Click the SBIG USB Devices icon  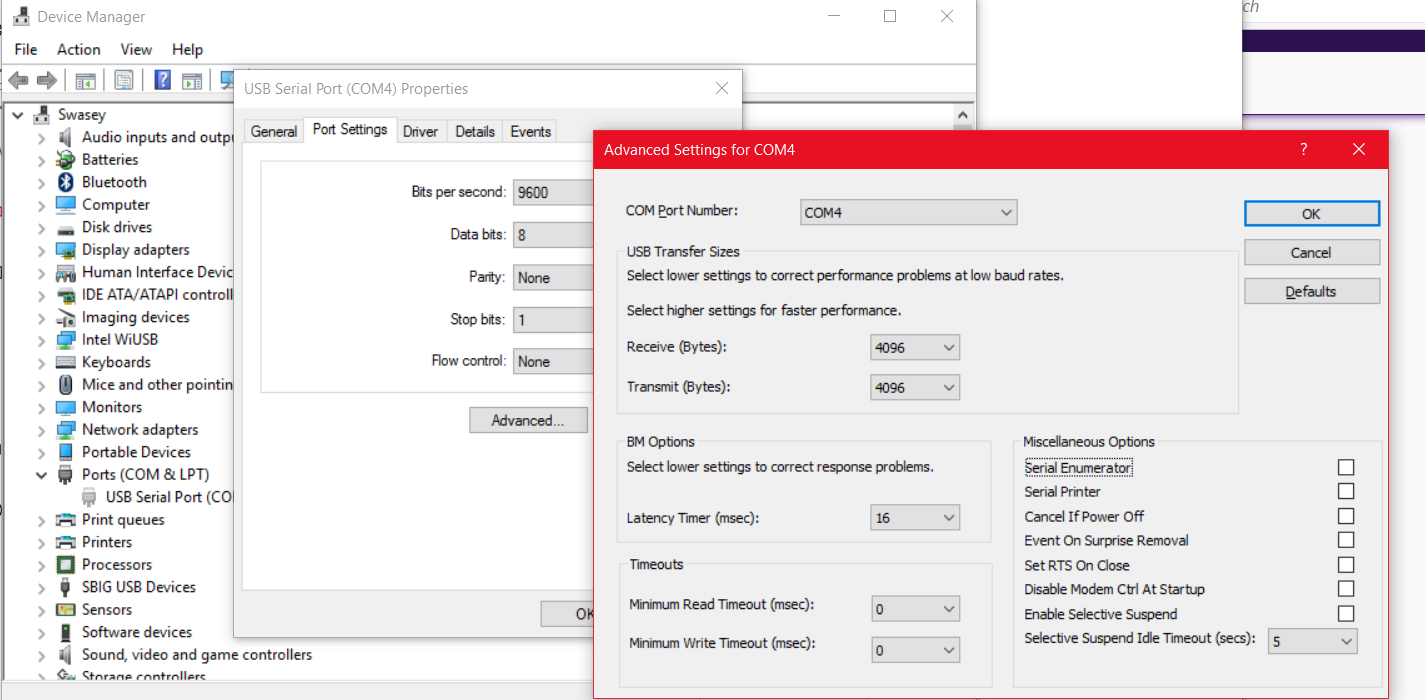[x=66, y=587]
